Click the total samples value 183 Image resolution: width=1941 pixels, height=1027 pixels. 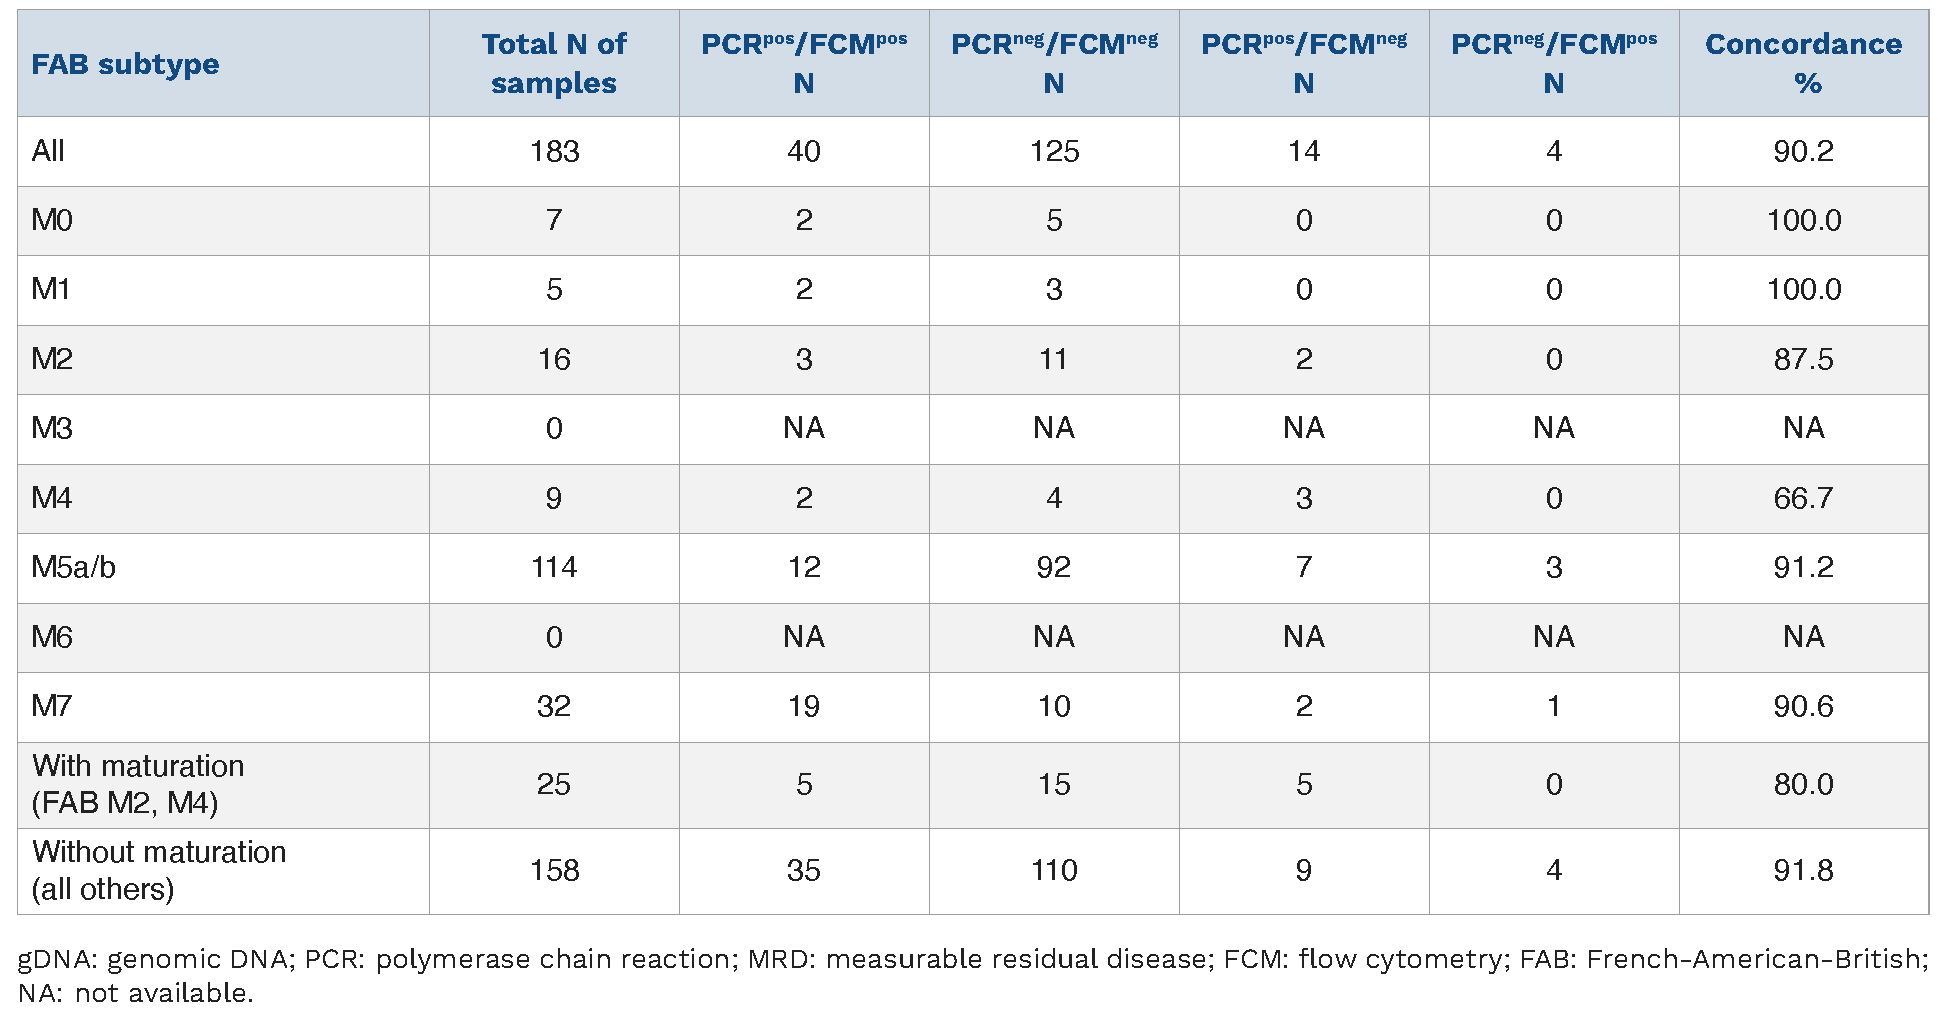(x=554, y=151)
